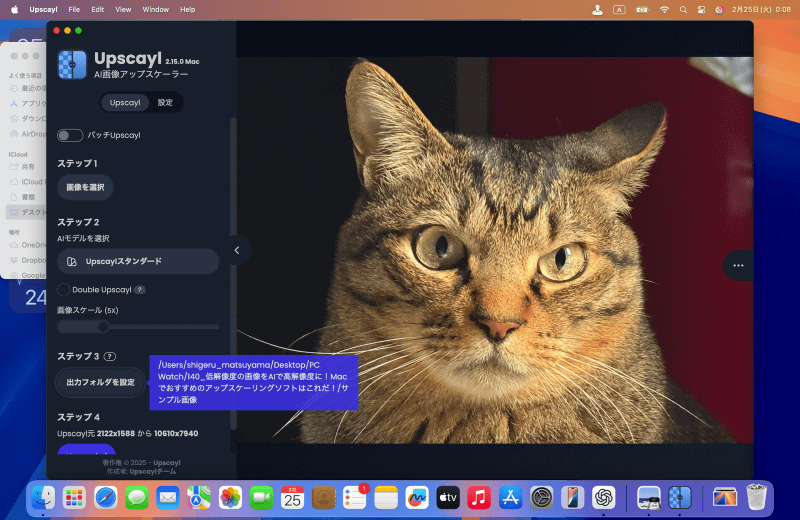Switch to the 設定 tab
Screen dimensions: 800x520
tap(165, 103)
